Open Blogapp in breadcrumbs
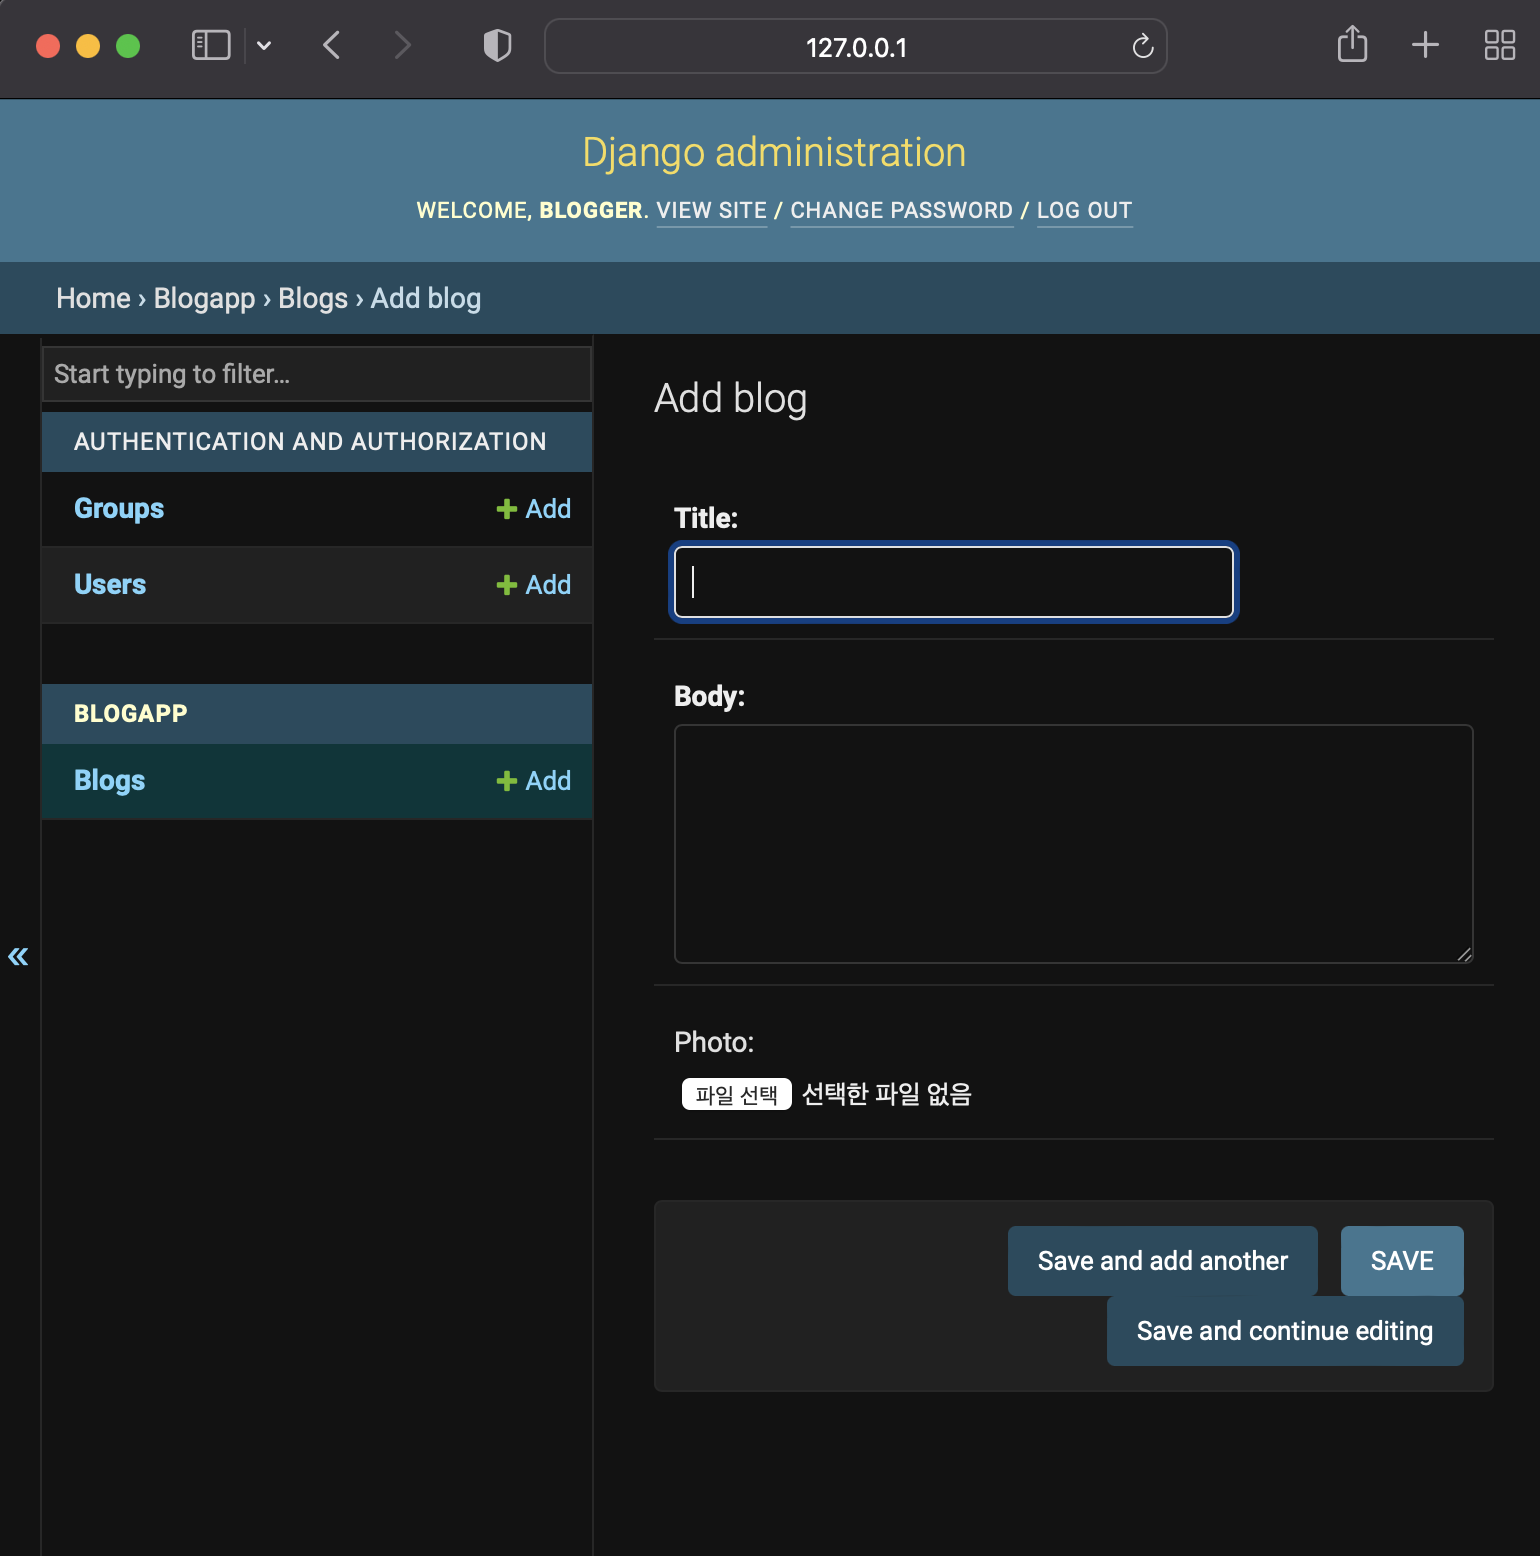 point(204,298)
